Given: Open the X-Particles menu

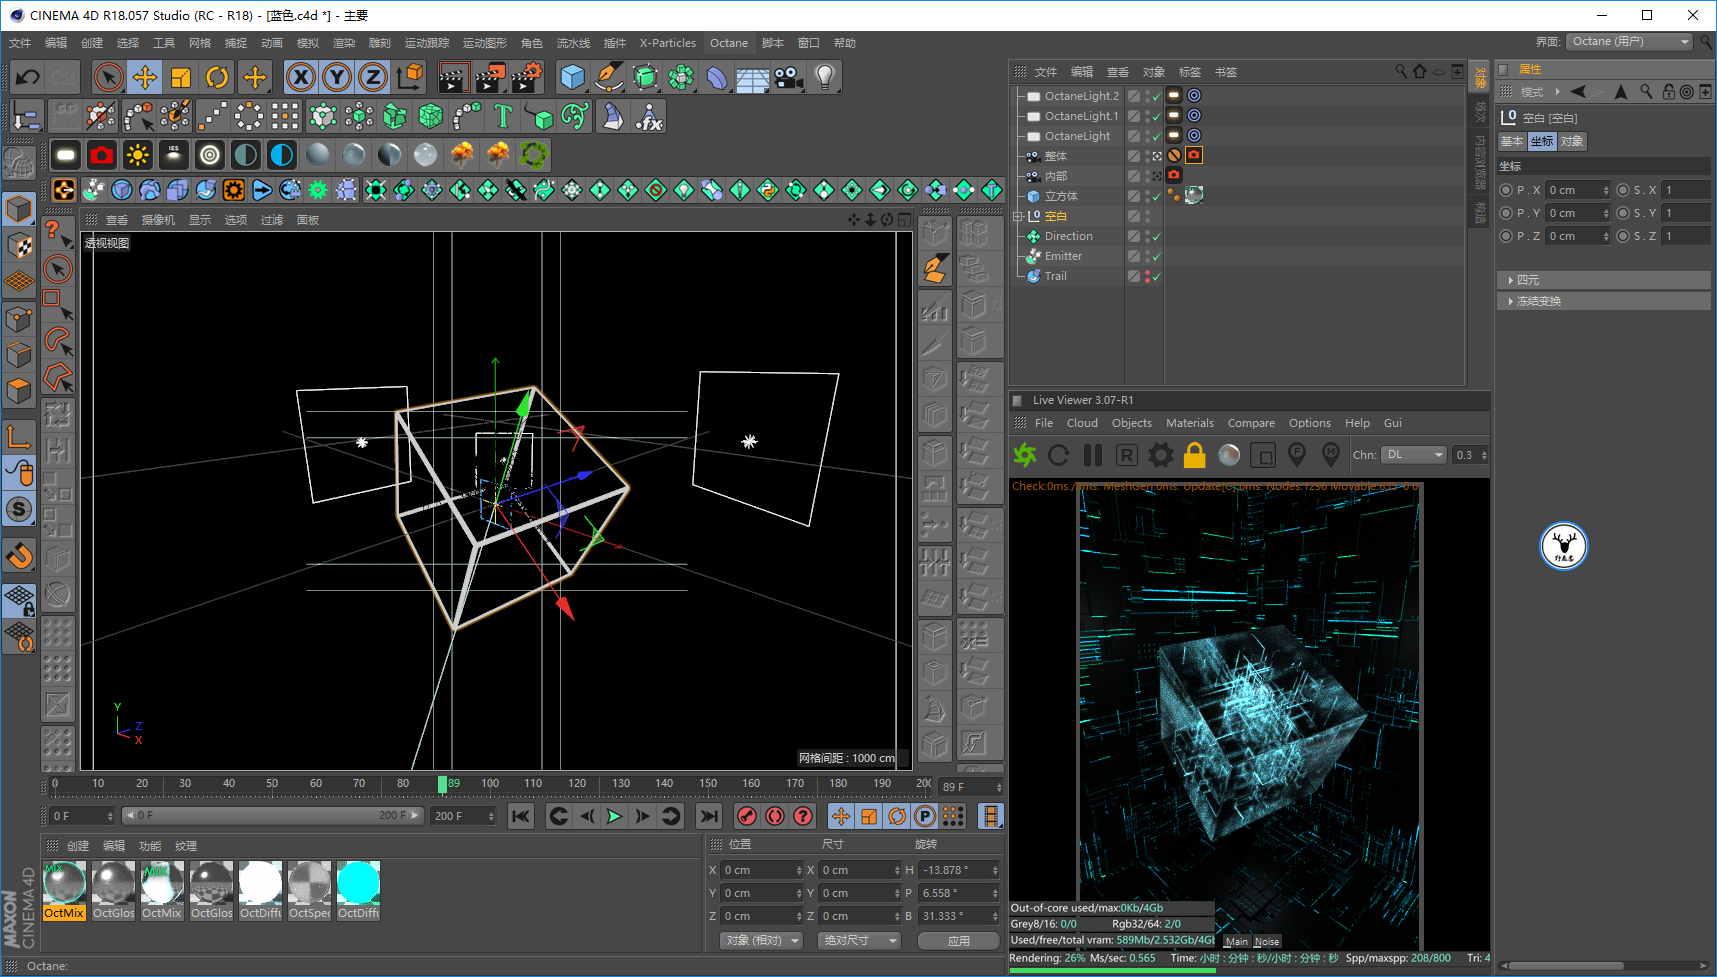Looking at the screenshot, I should point(668,43).
